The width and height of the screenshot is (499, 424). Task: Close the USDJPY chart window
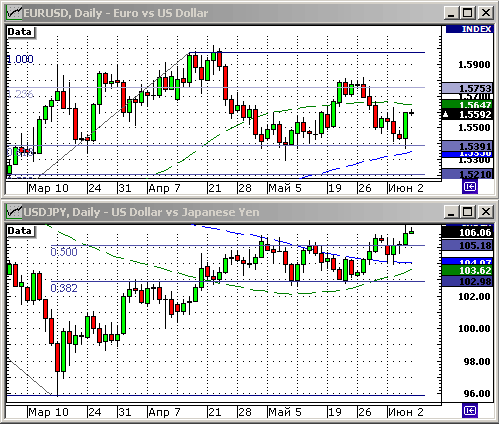click(486, 212)
